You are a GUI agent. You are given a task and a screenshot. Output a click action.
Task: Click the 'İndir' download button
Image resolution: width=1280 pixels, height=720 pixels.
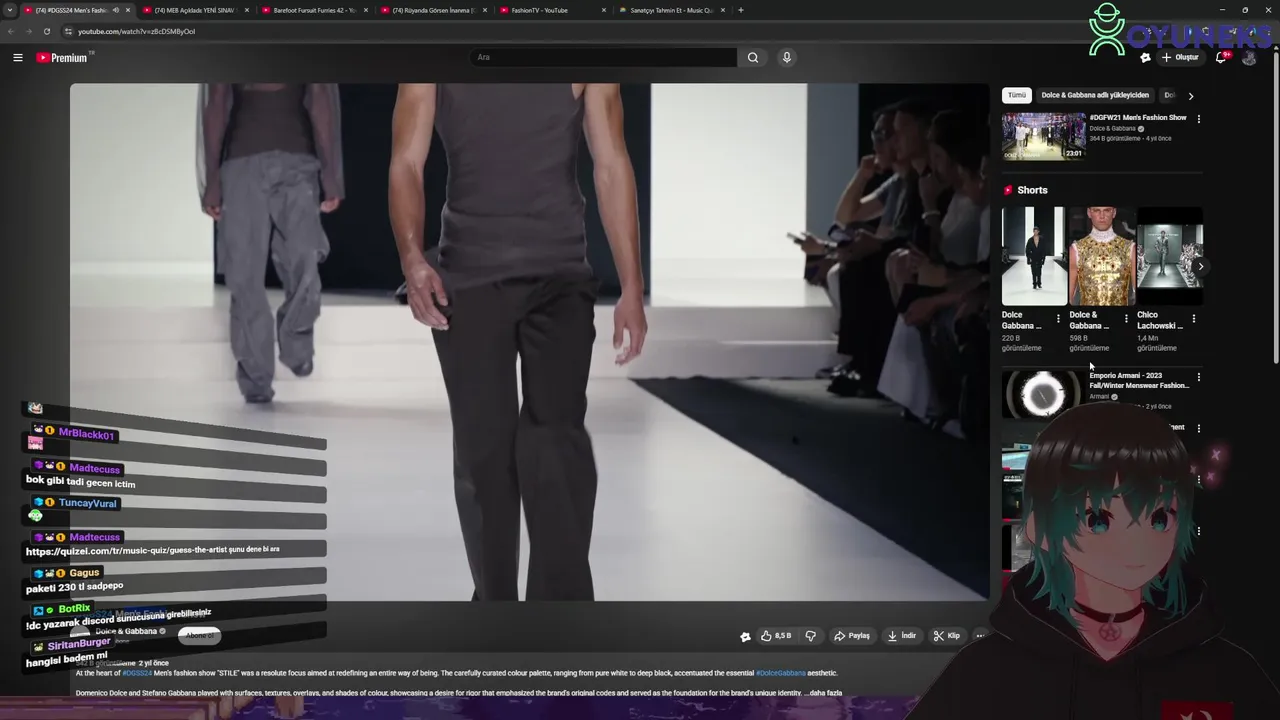coord(901,635)
